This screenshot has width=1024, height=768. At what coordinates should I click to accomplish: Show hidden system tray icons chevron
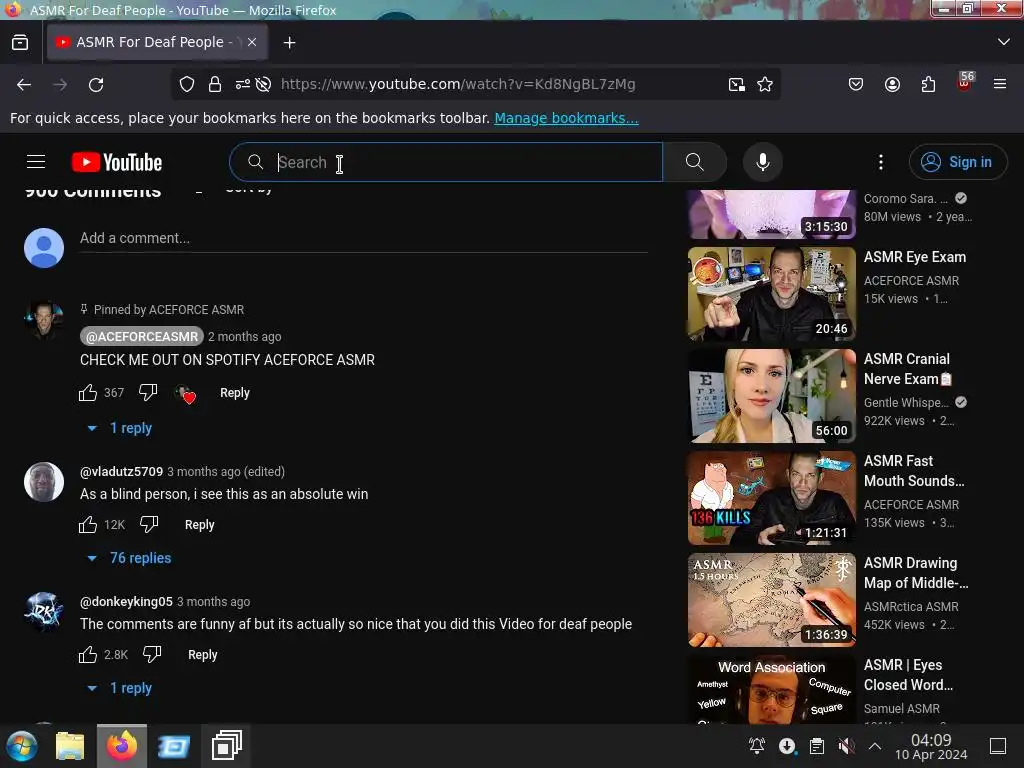(875, 746)
